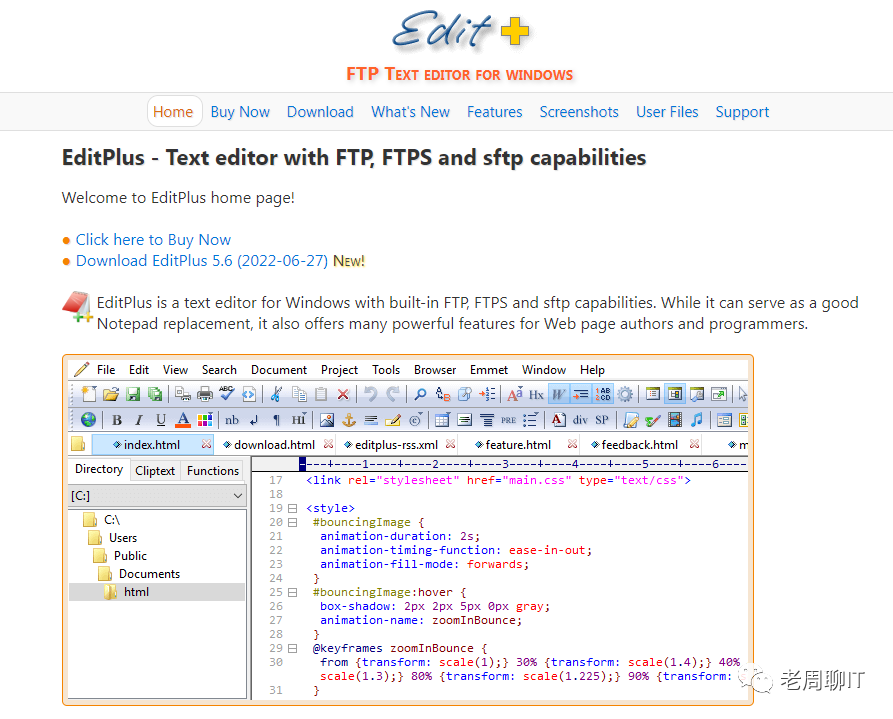Click the Copy icon
This screenshot has height=719, width=893.
click(x=299, y=394)
